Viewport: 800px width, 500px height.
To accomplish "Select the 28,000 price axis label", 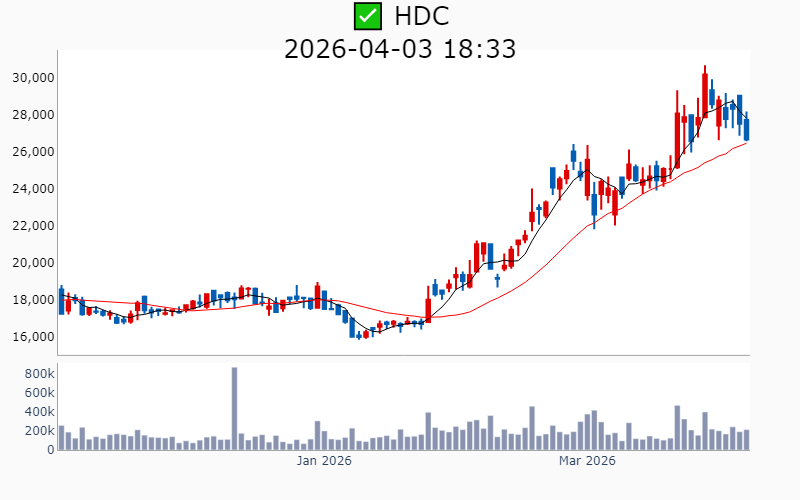I will (33, 115).
